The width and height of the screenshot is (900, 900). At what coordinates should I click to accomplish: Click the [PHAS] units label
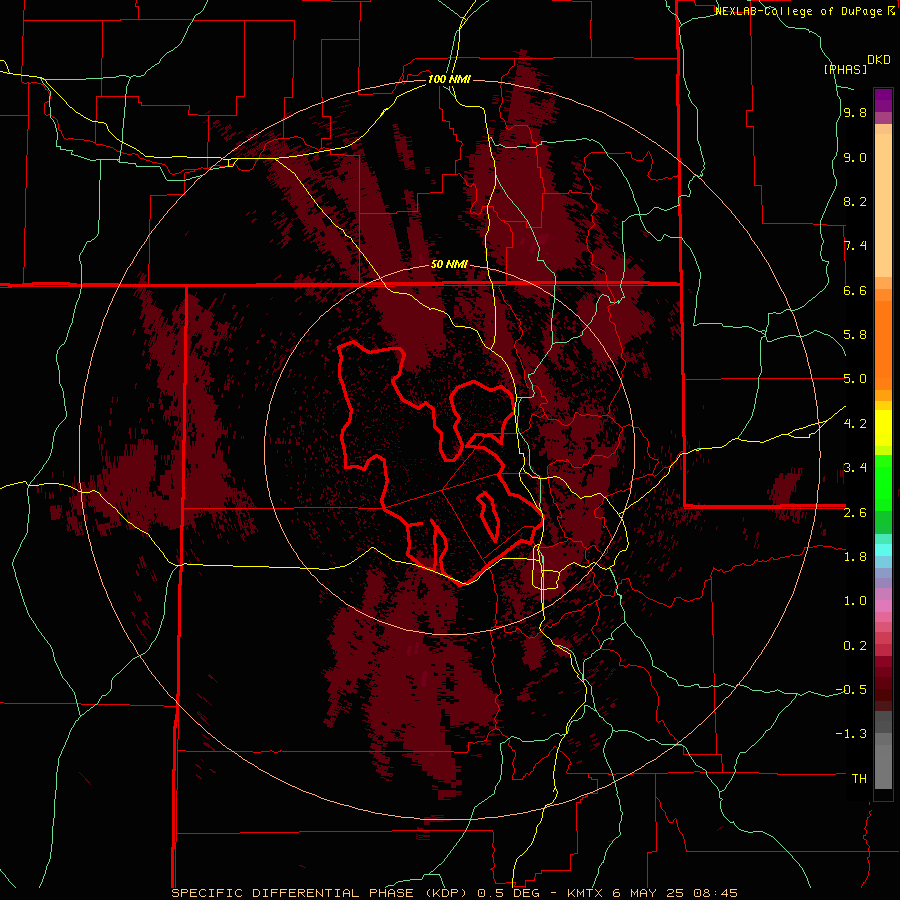[845, 69]
